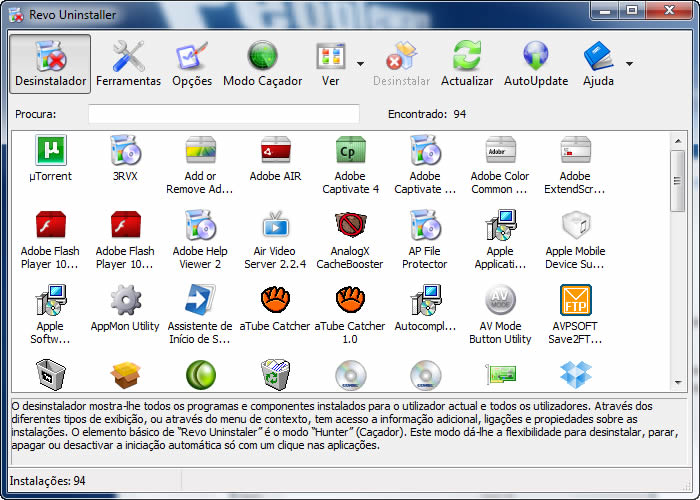Activate Modo Caçador hunter mode
This screenshot has width=700, height=500.
(x=262, y=64)
